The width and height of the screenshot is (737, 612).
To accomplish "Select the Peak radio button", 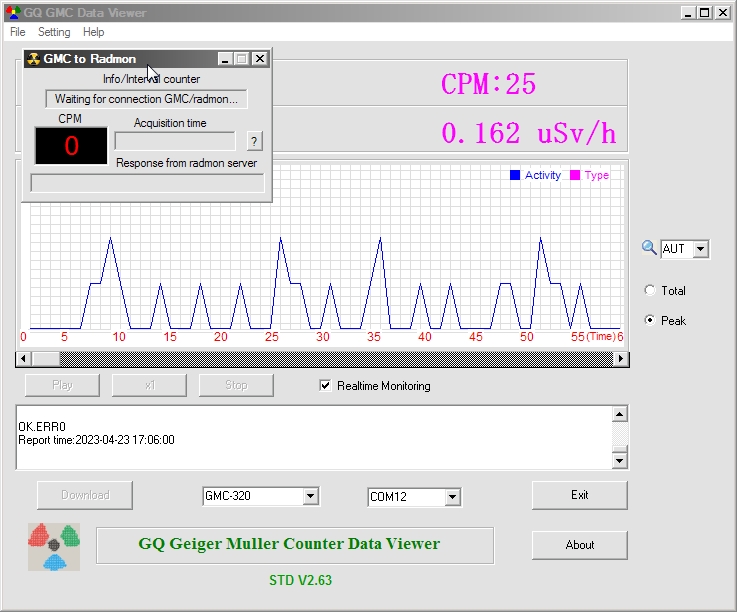I will pyautogui.click(x=650, y=321).
